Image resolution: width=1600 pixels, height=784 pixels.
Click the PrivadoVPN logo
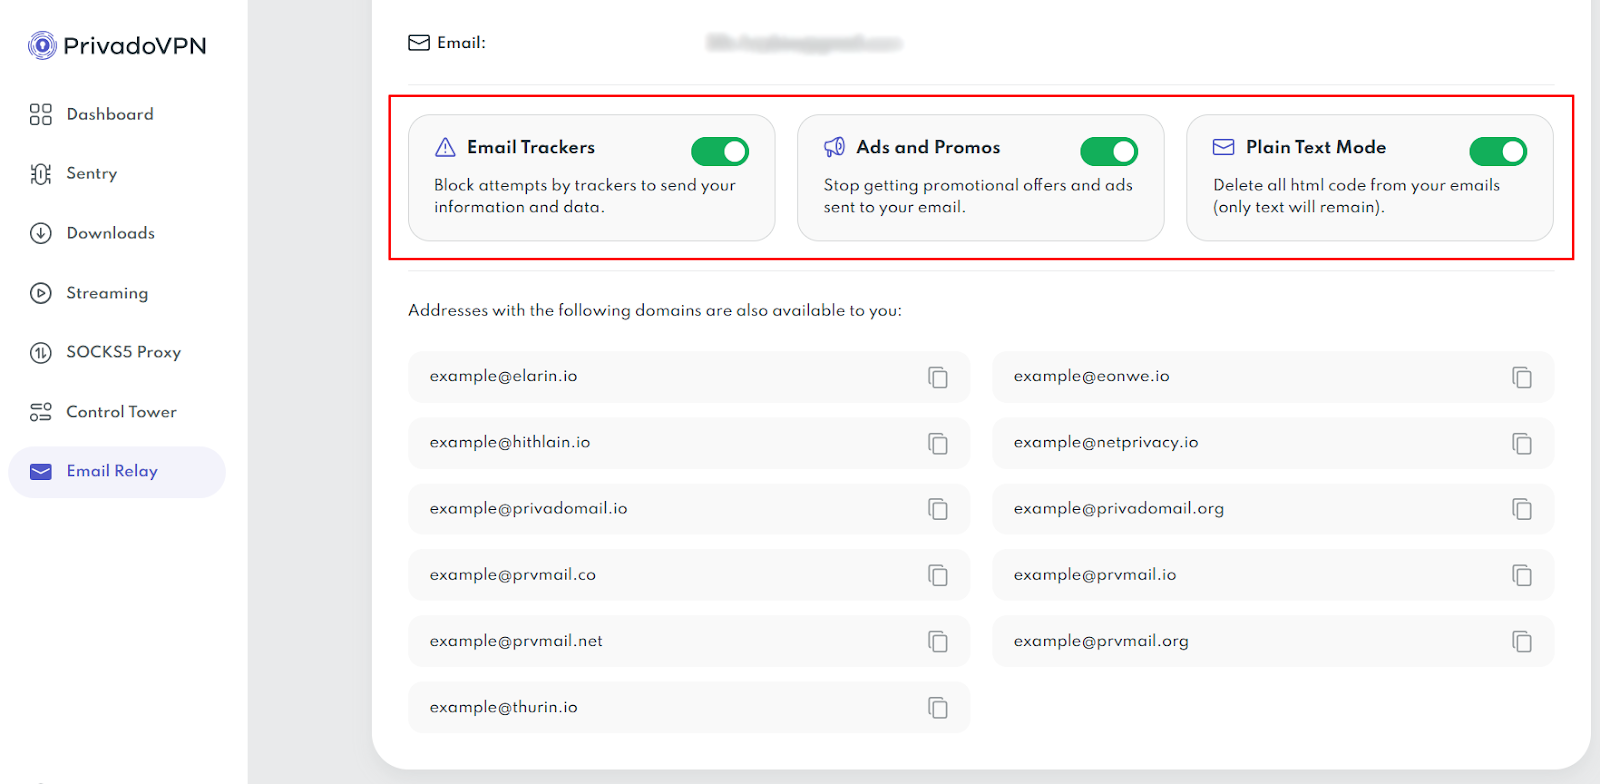pyautogui.click(x=117, y=46)
